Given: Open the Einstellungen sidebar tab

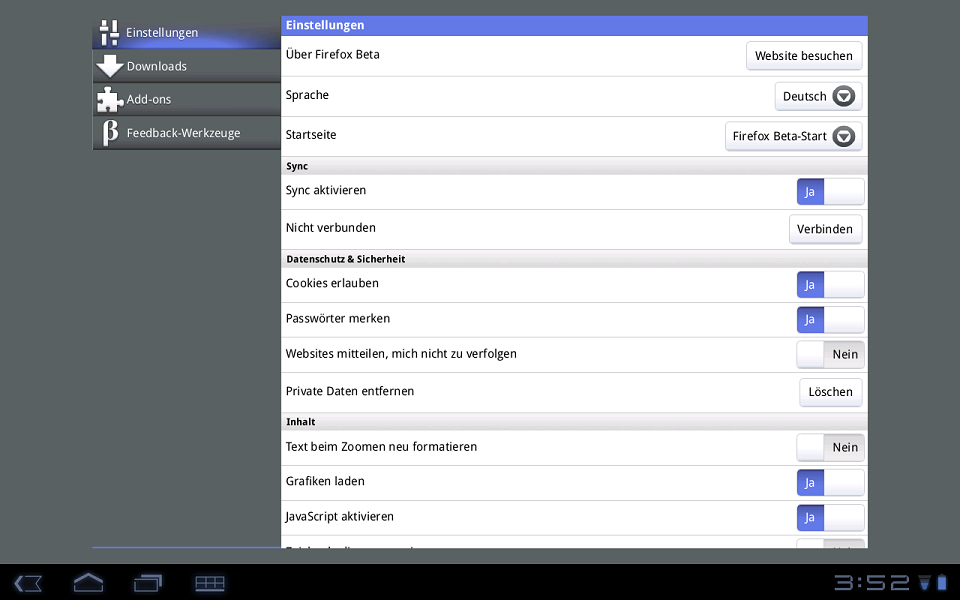Looking at the screenshot, I should (186, 32).
